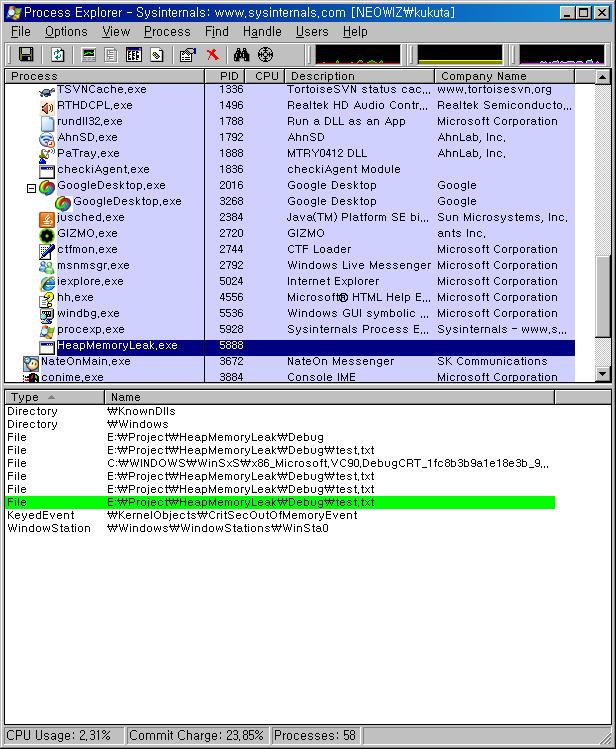Screen dimensions: 616x749
Task: Open the View menu
Action: tap(116, 32)
